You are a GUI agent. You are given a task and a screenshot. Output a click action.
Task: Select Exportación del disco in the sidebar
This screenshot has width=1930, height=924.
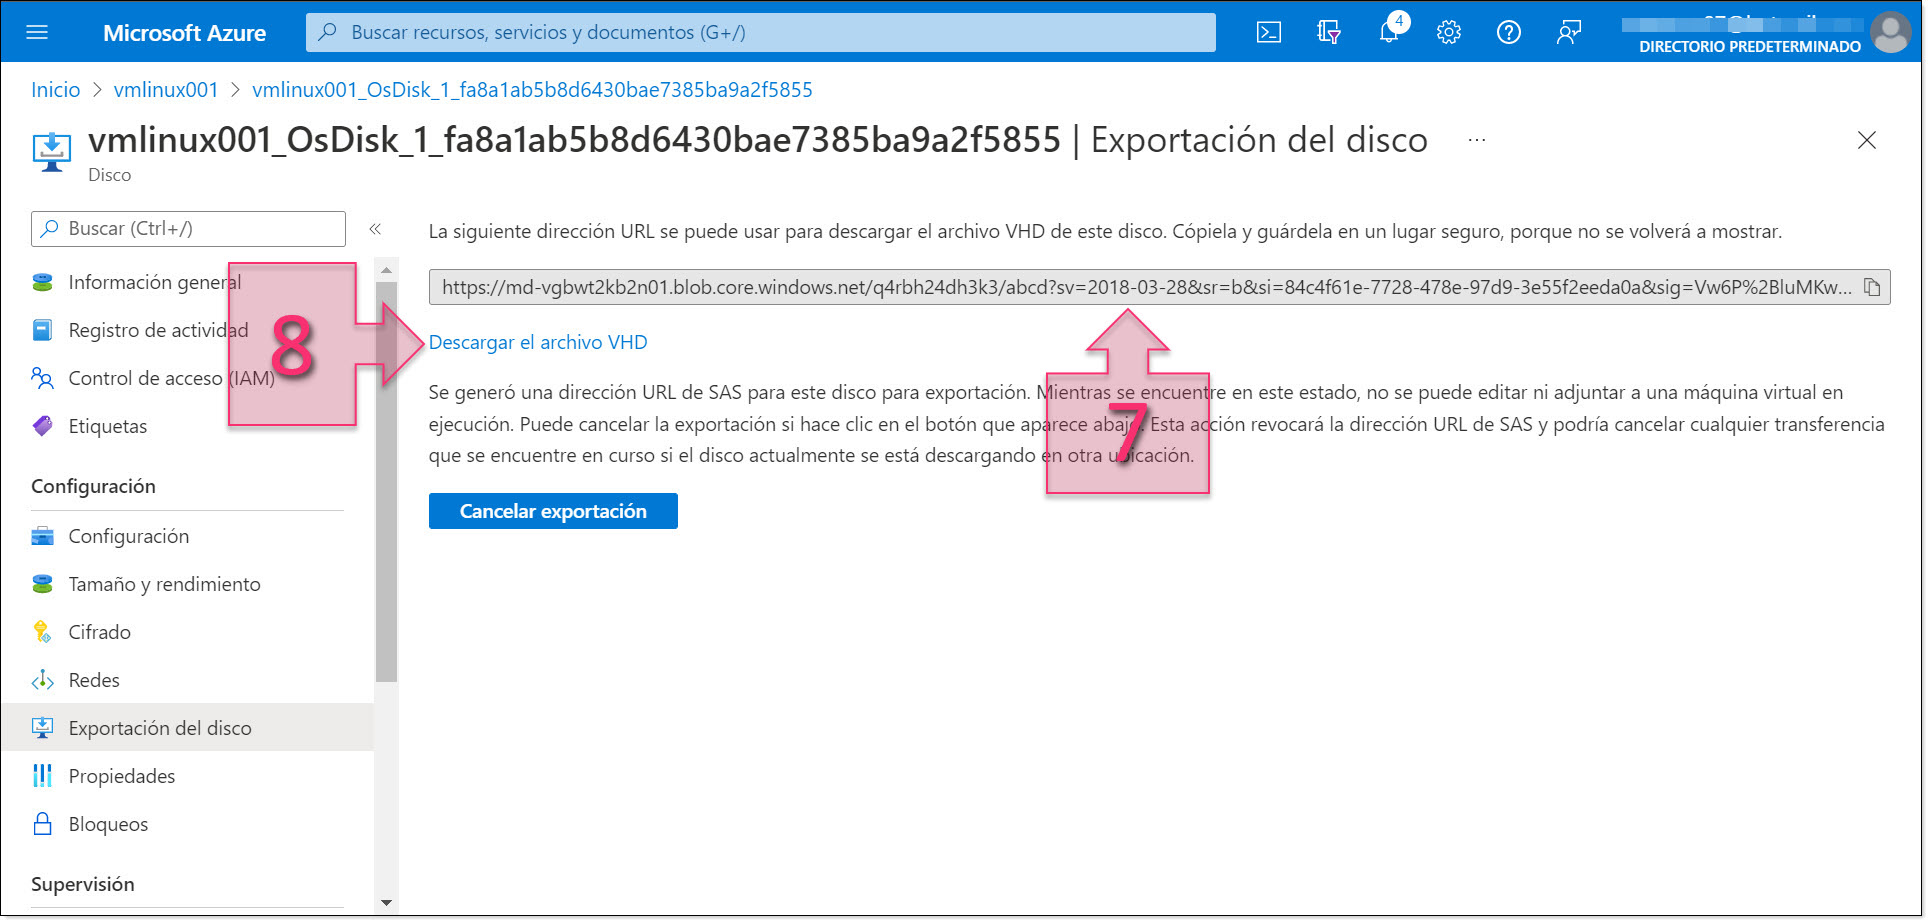[x=160, y=727]
